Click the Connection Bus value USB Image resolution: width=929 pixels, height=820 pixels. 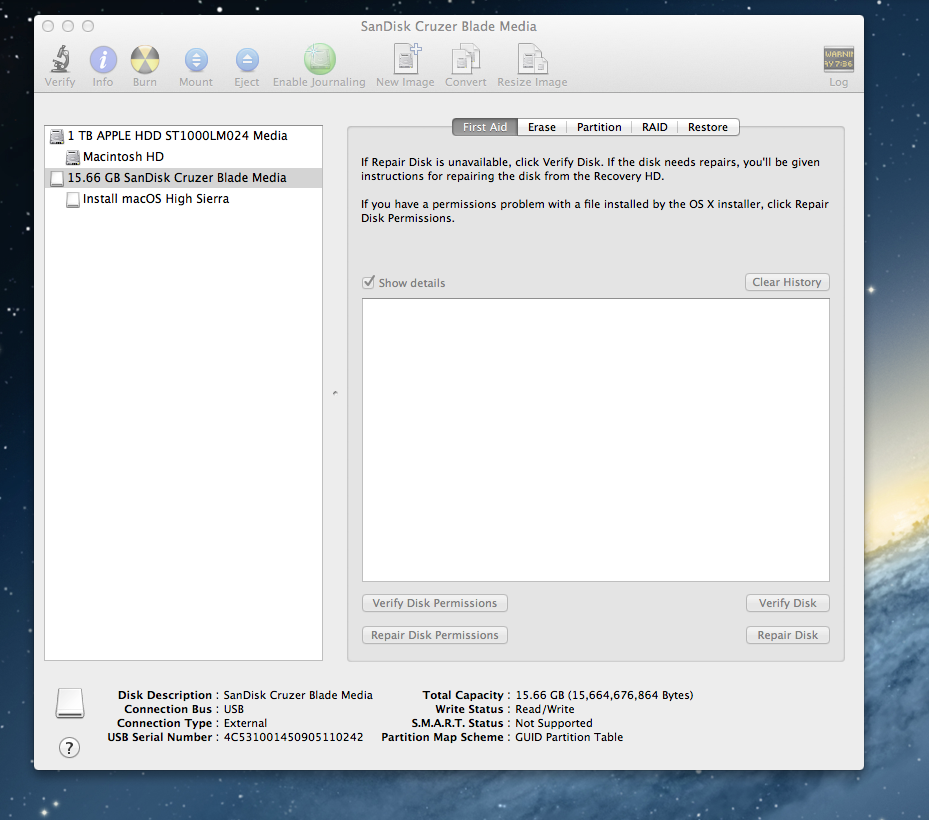(233, 709)
